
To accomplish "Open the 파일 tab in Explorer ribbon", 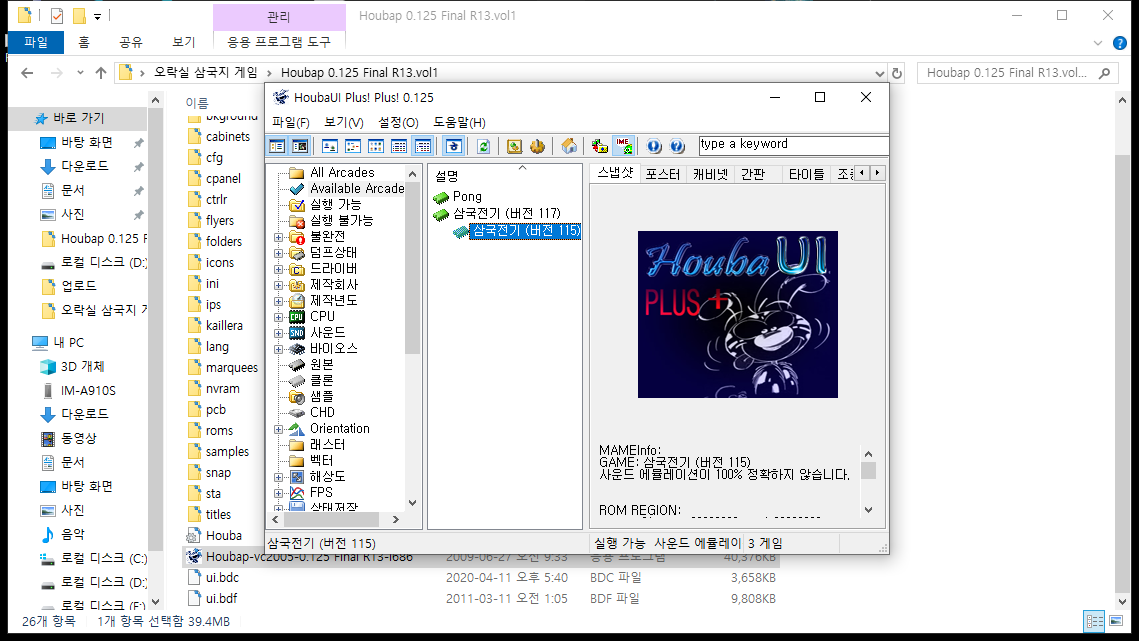I will [36, 42].
